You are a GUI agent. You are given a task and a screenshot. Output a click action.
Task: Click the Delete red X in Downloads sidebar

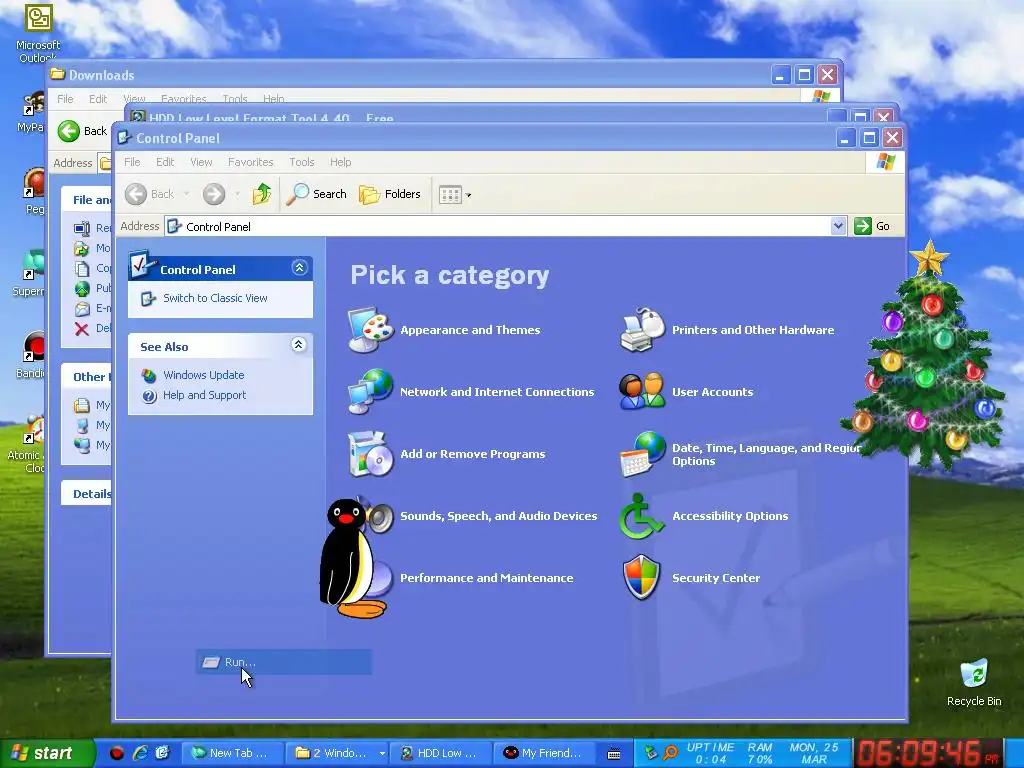82,328
